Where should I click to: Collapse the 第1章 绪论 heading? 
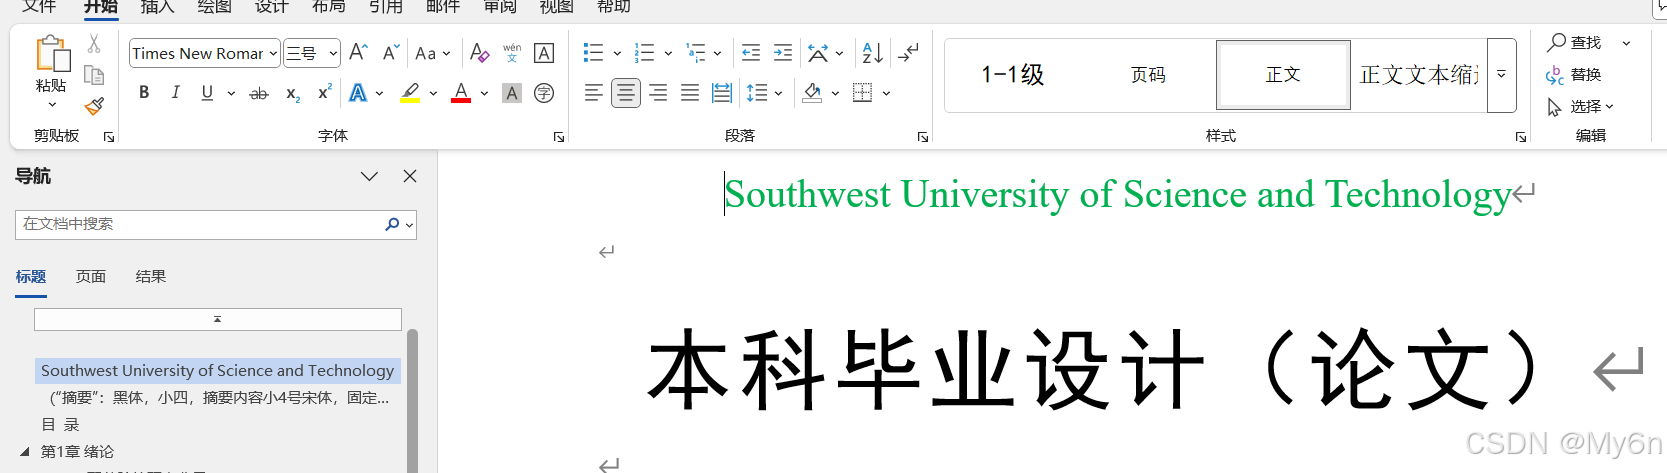(25, 452)
